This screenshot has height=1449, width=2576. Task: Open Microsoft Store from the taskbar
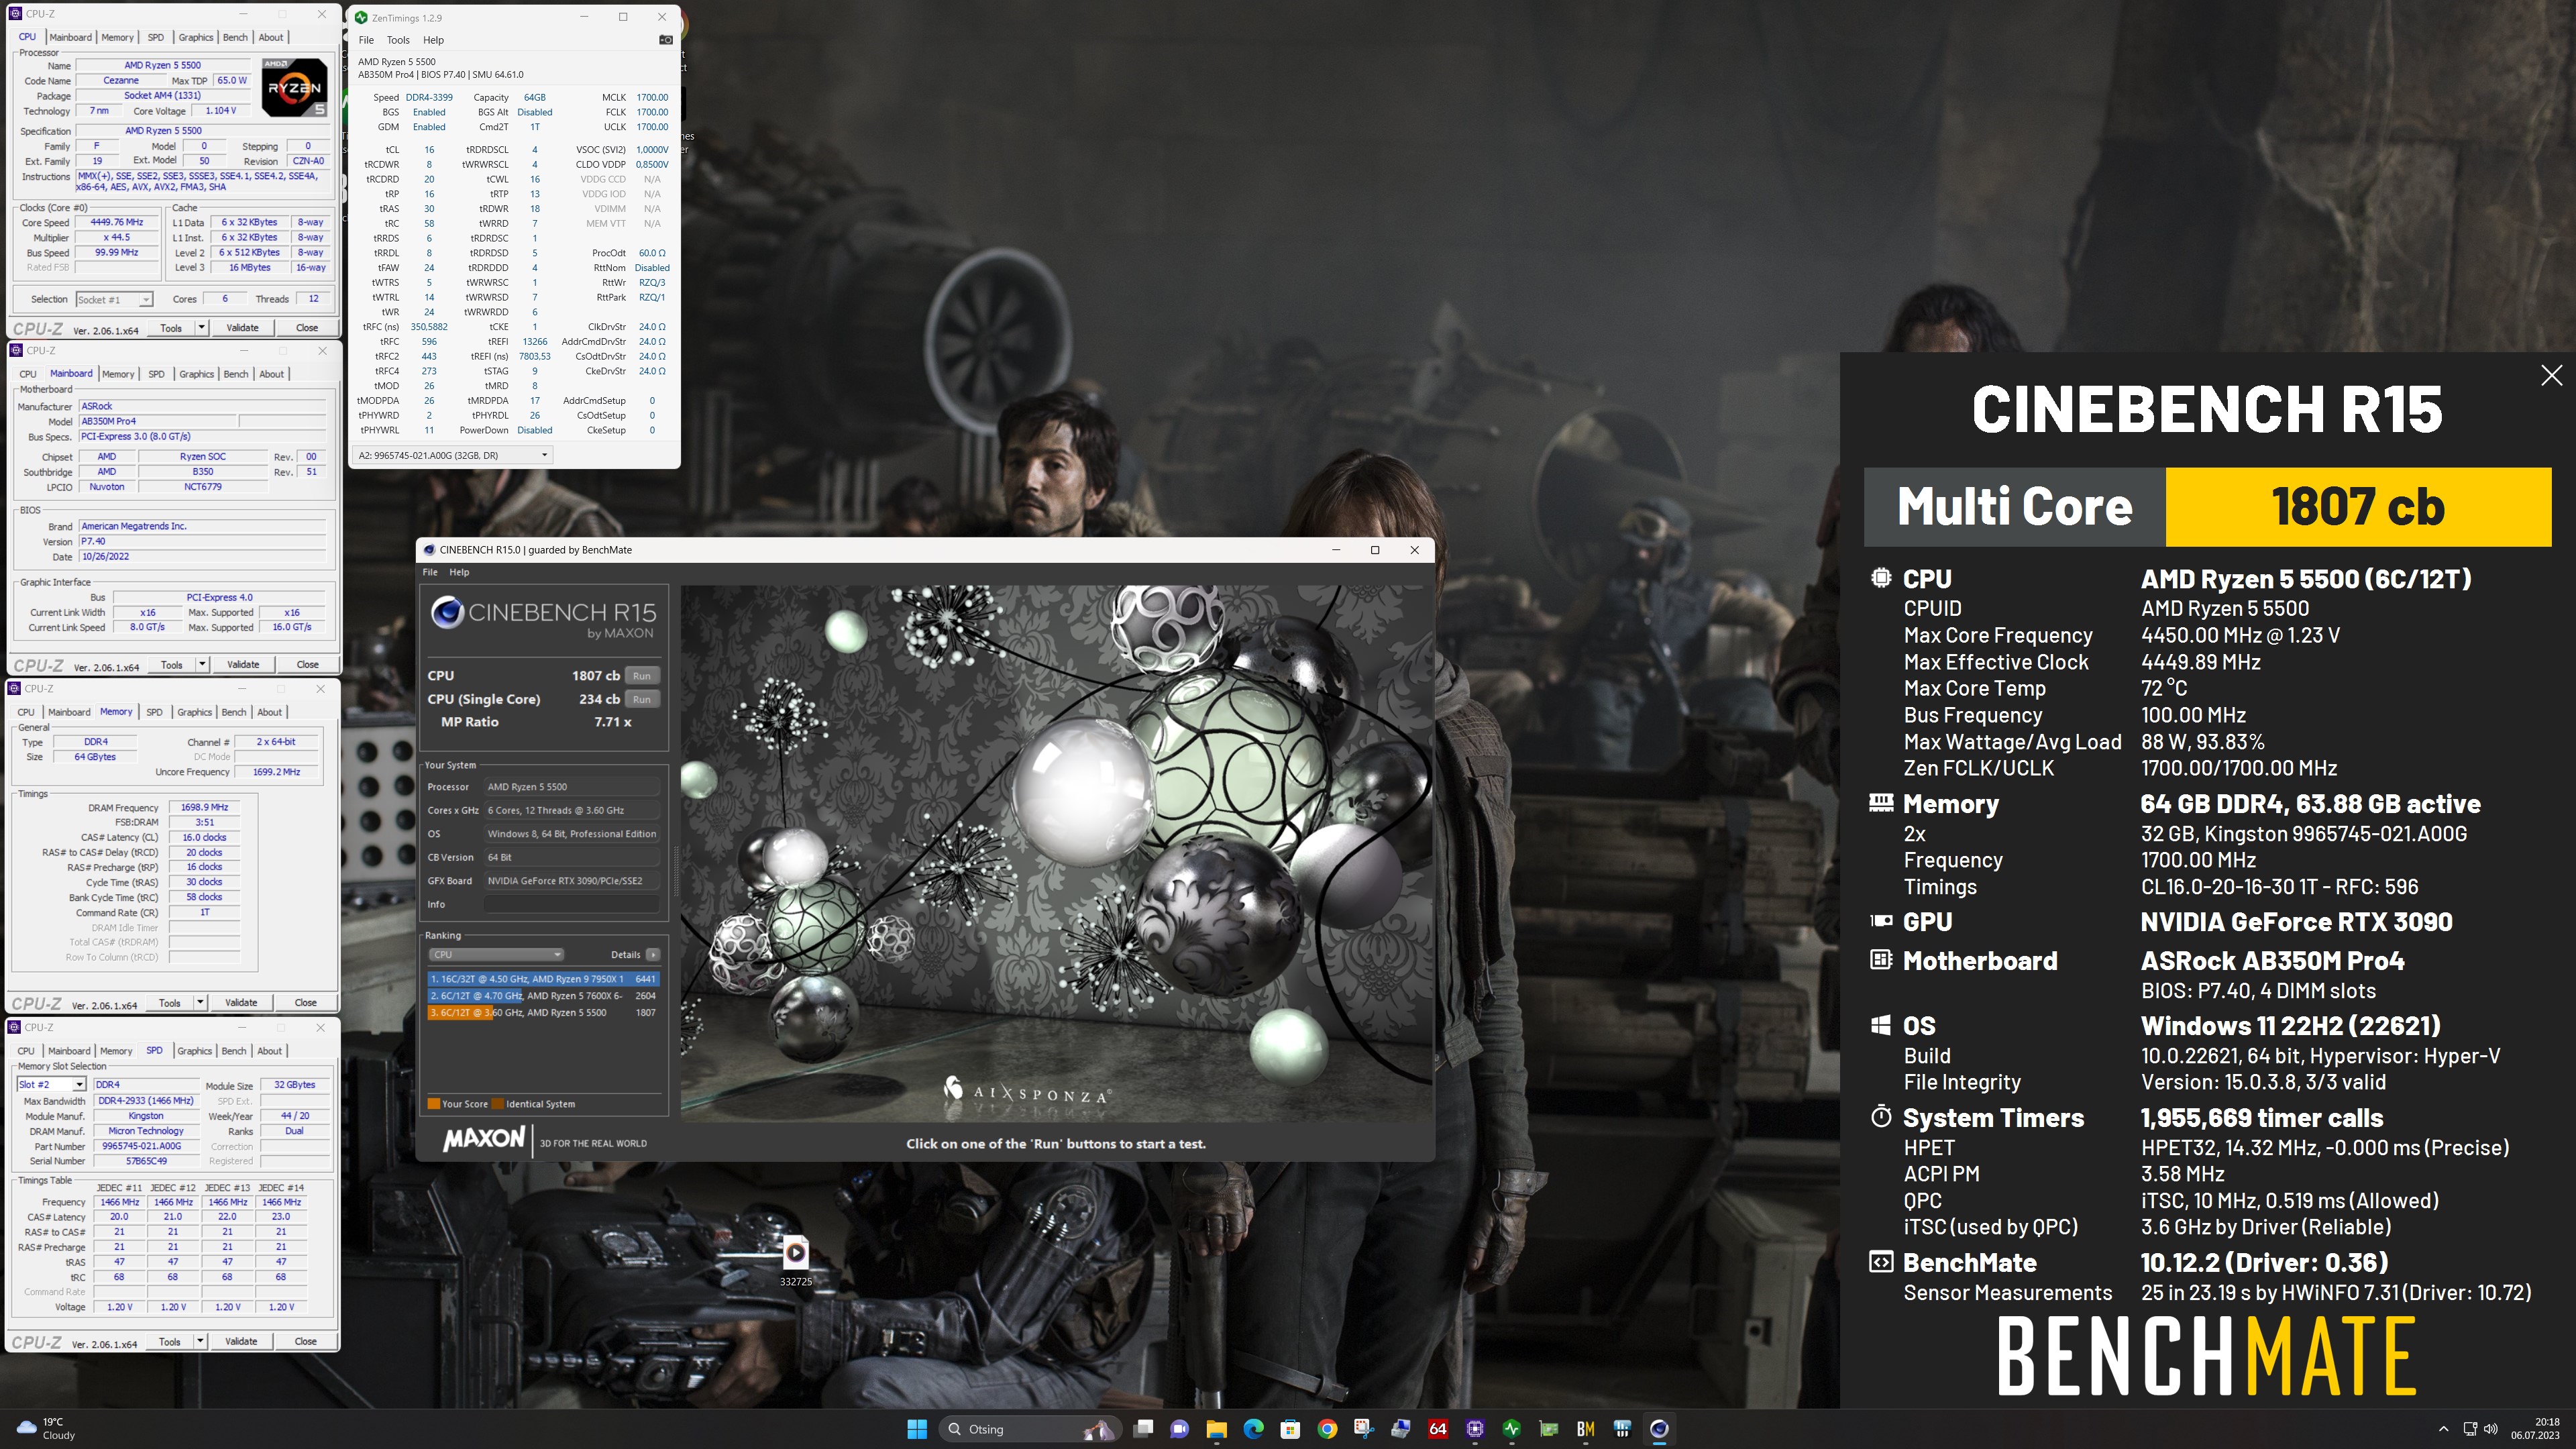point(1290,1428)
